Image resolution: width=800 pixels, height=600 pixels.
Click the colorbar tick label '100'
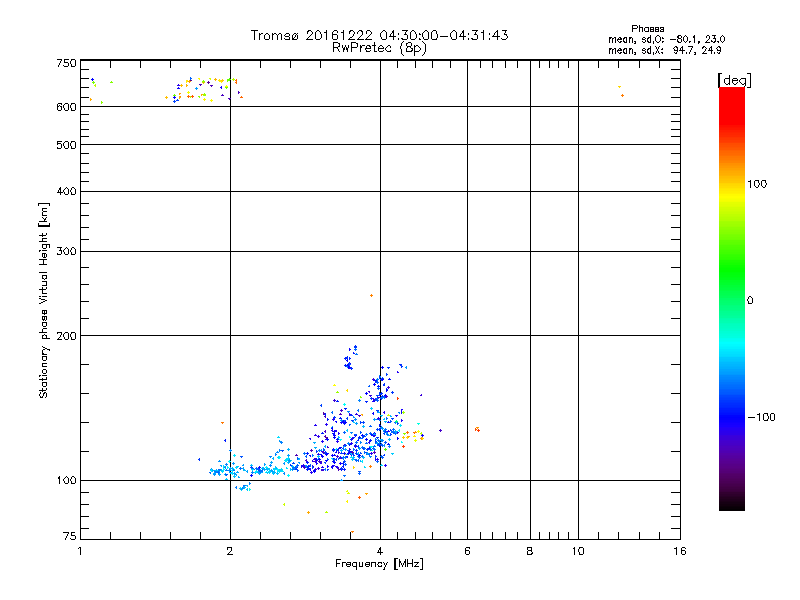(757, 184)
